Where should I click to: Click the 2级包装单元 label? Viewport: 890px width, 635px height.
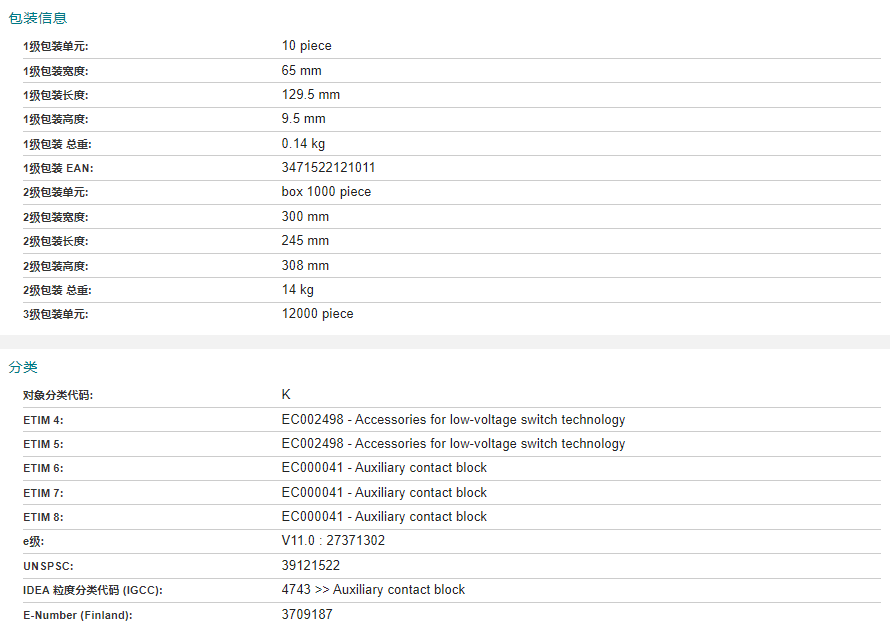click(x=56, y=193)
